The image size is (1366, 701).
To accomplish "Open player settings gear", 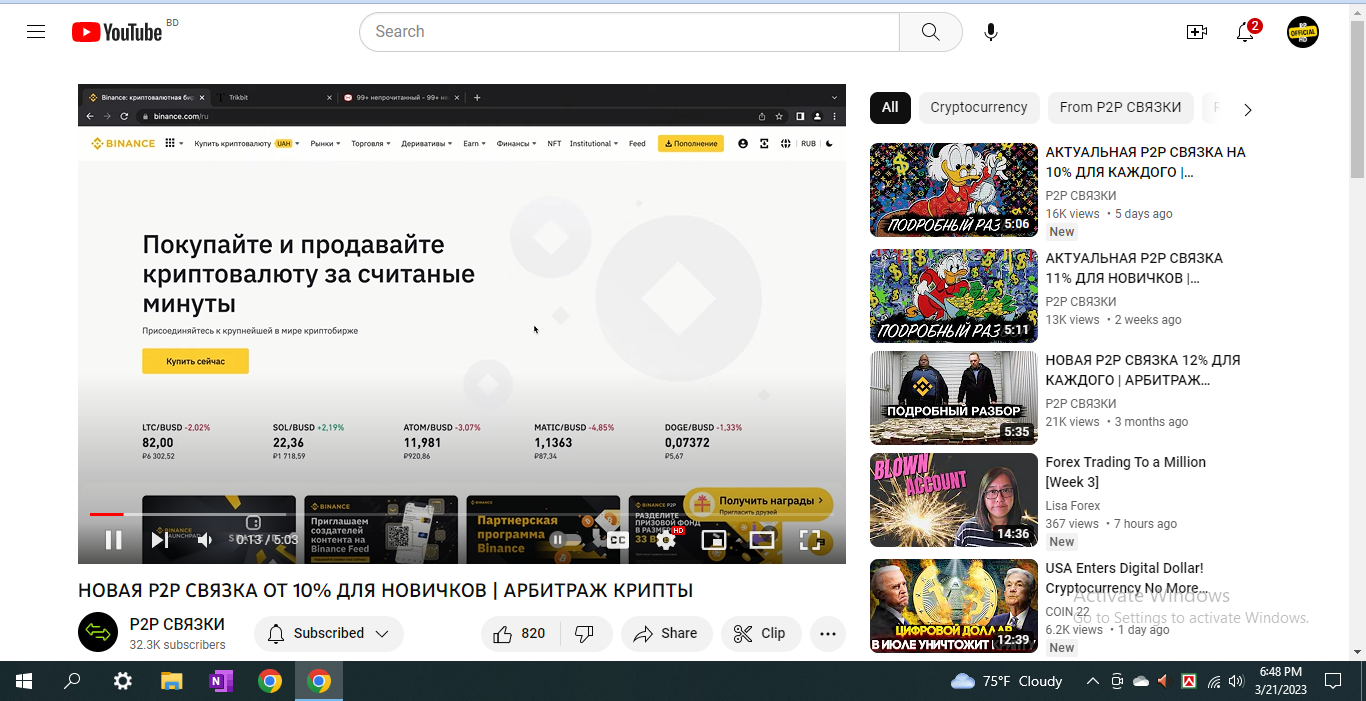I will 666,540.
